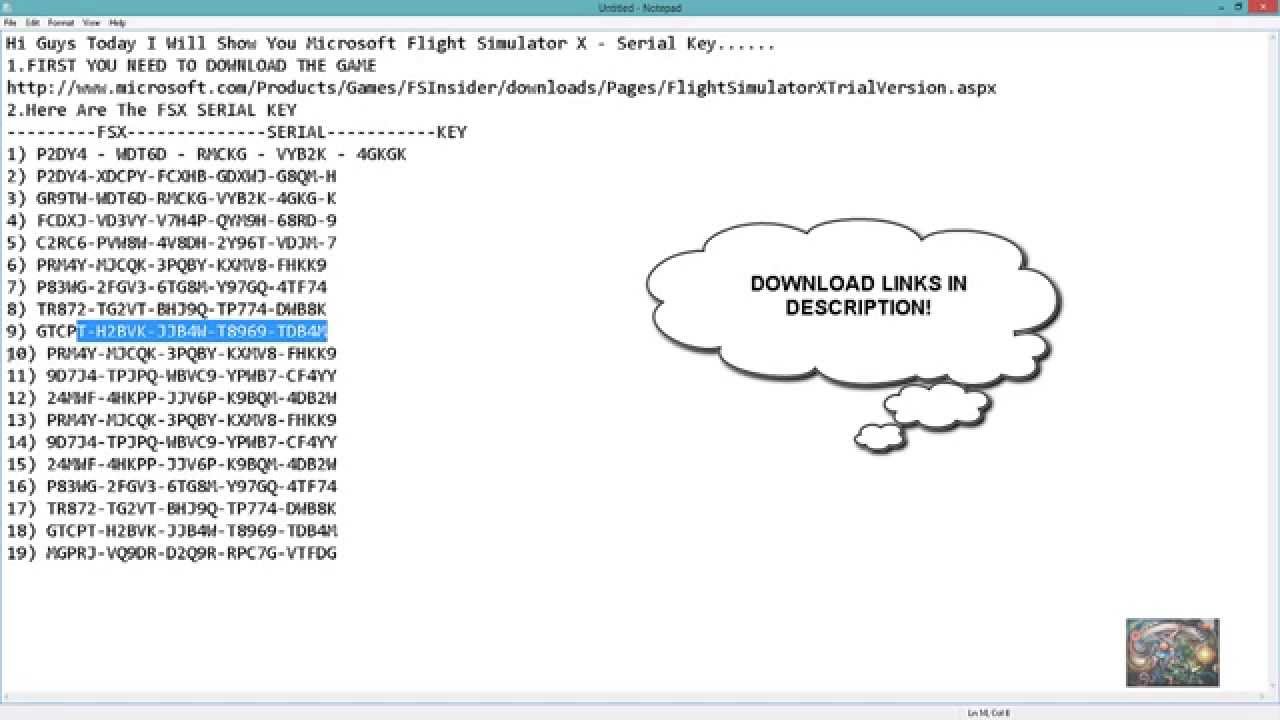Click the vertical scrollbar down arrow
The width and height of the screenshot is (1280, 720).
point(1272,687)
